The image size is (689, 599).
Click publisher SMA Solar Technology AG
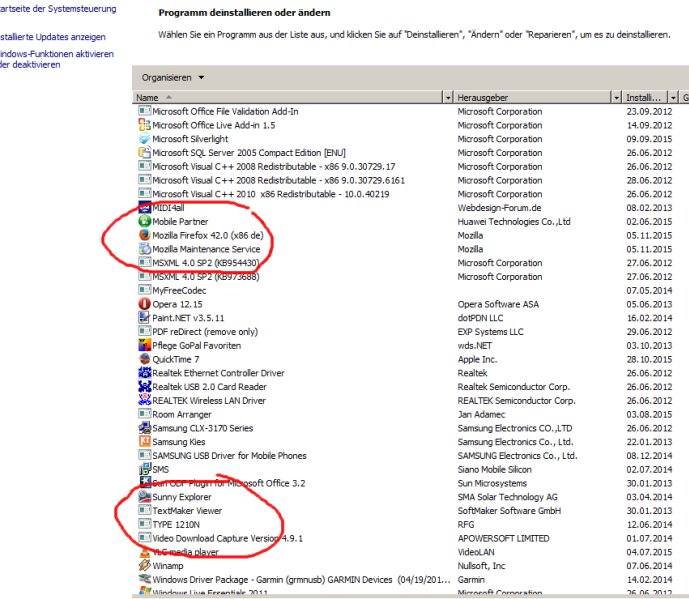click(x=508, y=497)
